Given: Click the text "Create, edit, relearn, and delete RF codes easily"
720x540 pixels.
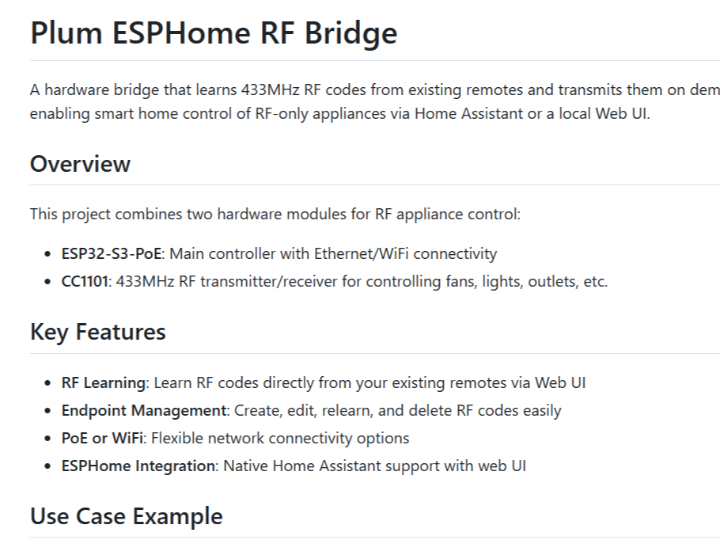Looking at the screenshot, I should (x=397, y=410).
